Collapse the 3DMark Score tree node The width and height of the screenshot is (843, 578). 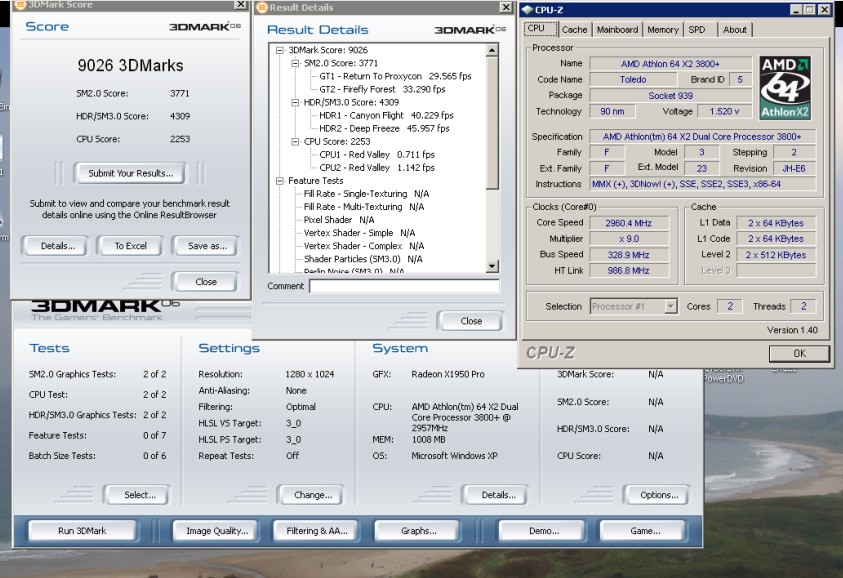(x=280, y=50)
